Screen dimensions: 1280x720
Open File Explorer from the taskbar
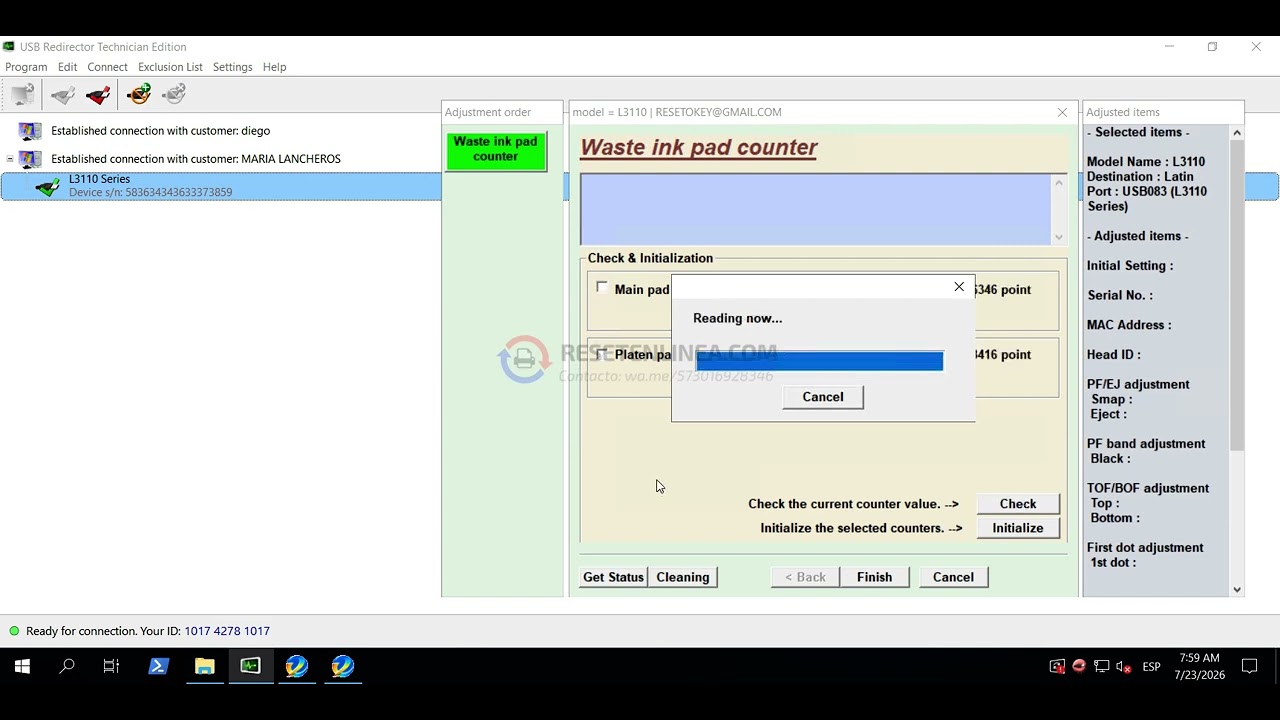click(204, 666)
